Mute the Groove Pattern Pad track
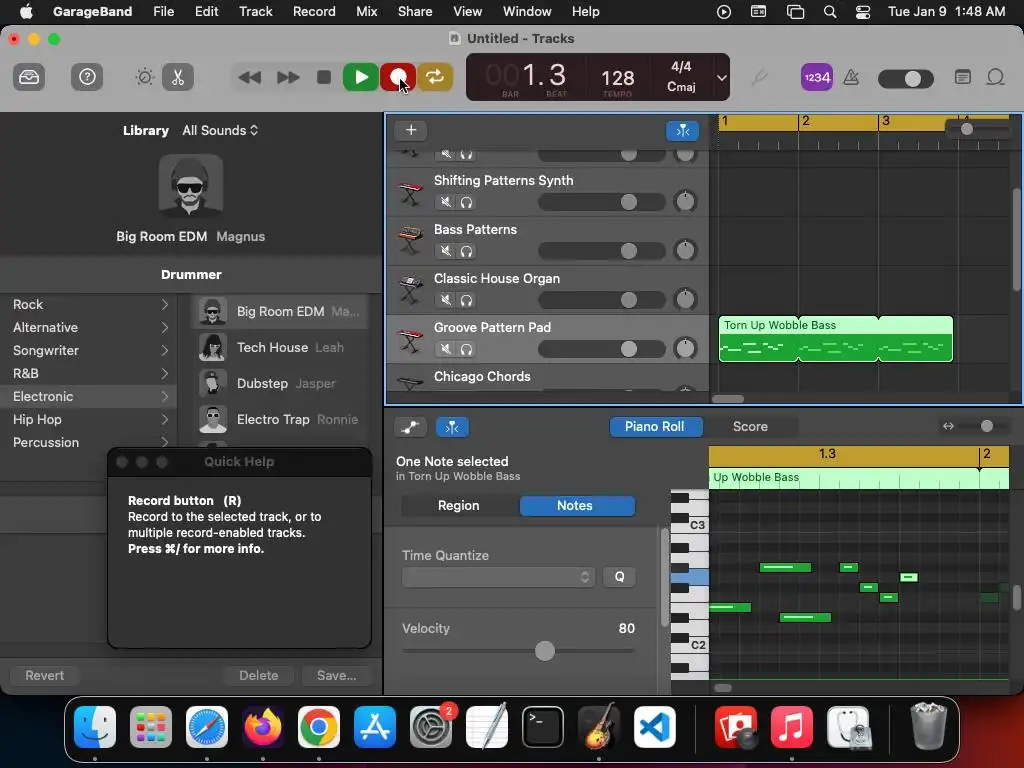The width and height of the screenshot is (1024, 768). tap(446, 349)
